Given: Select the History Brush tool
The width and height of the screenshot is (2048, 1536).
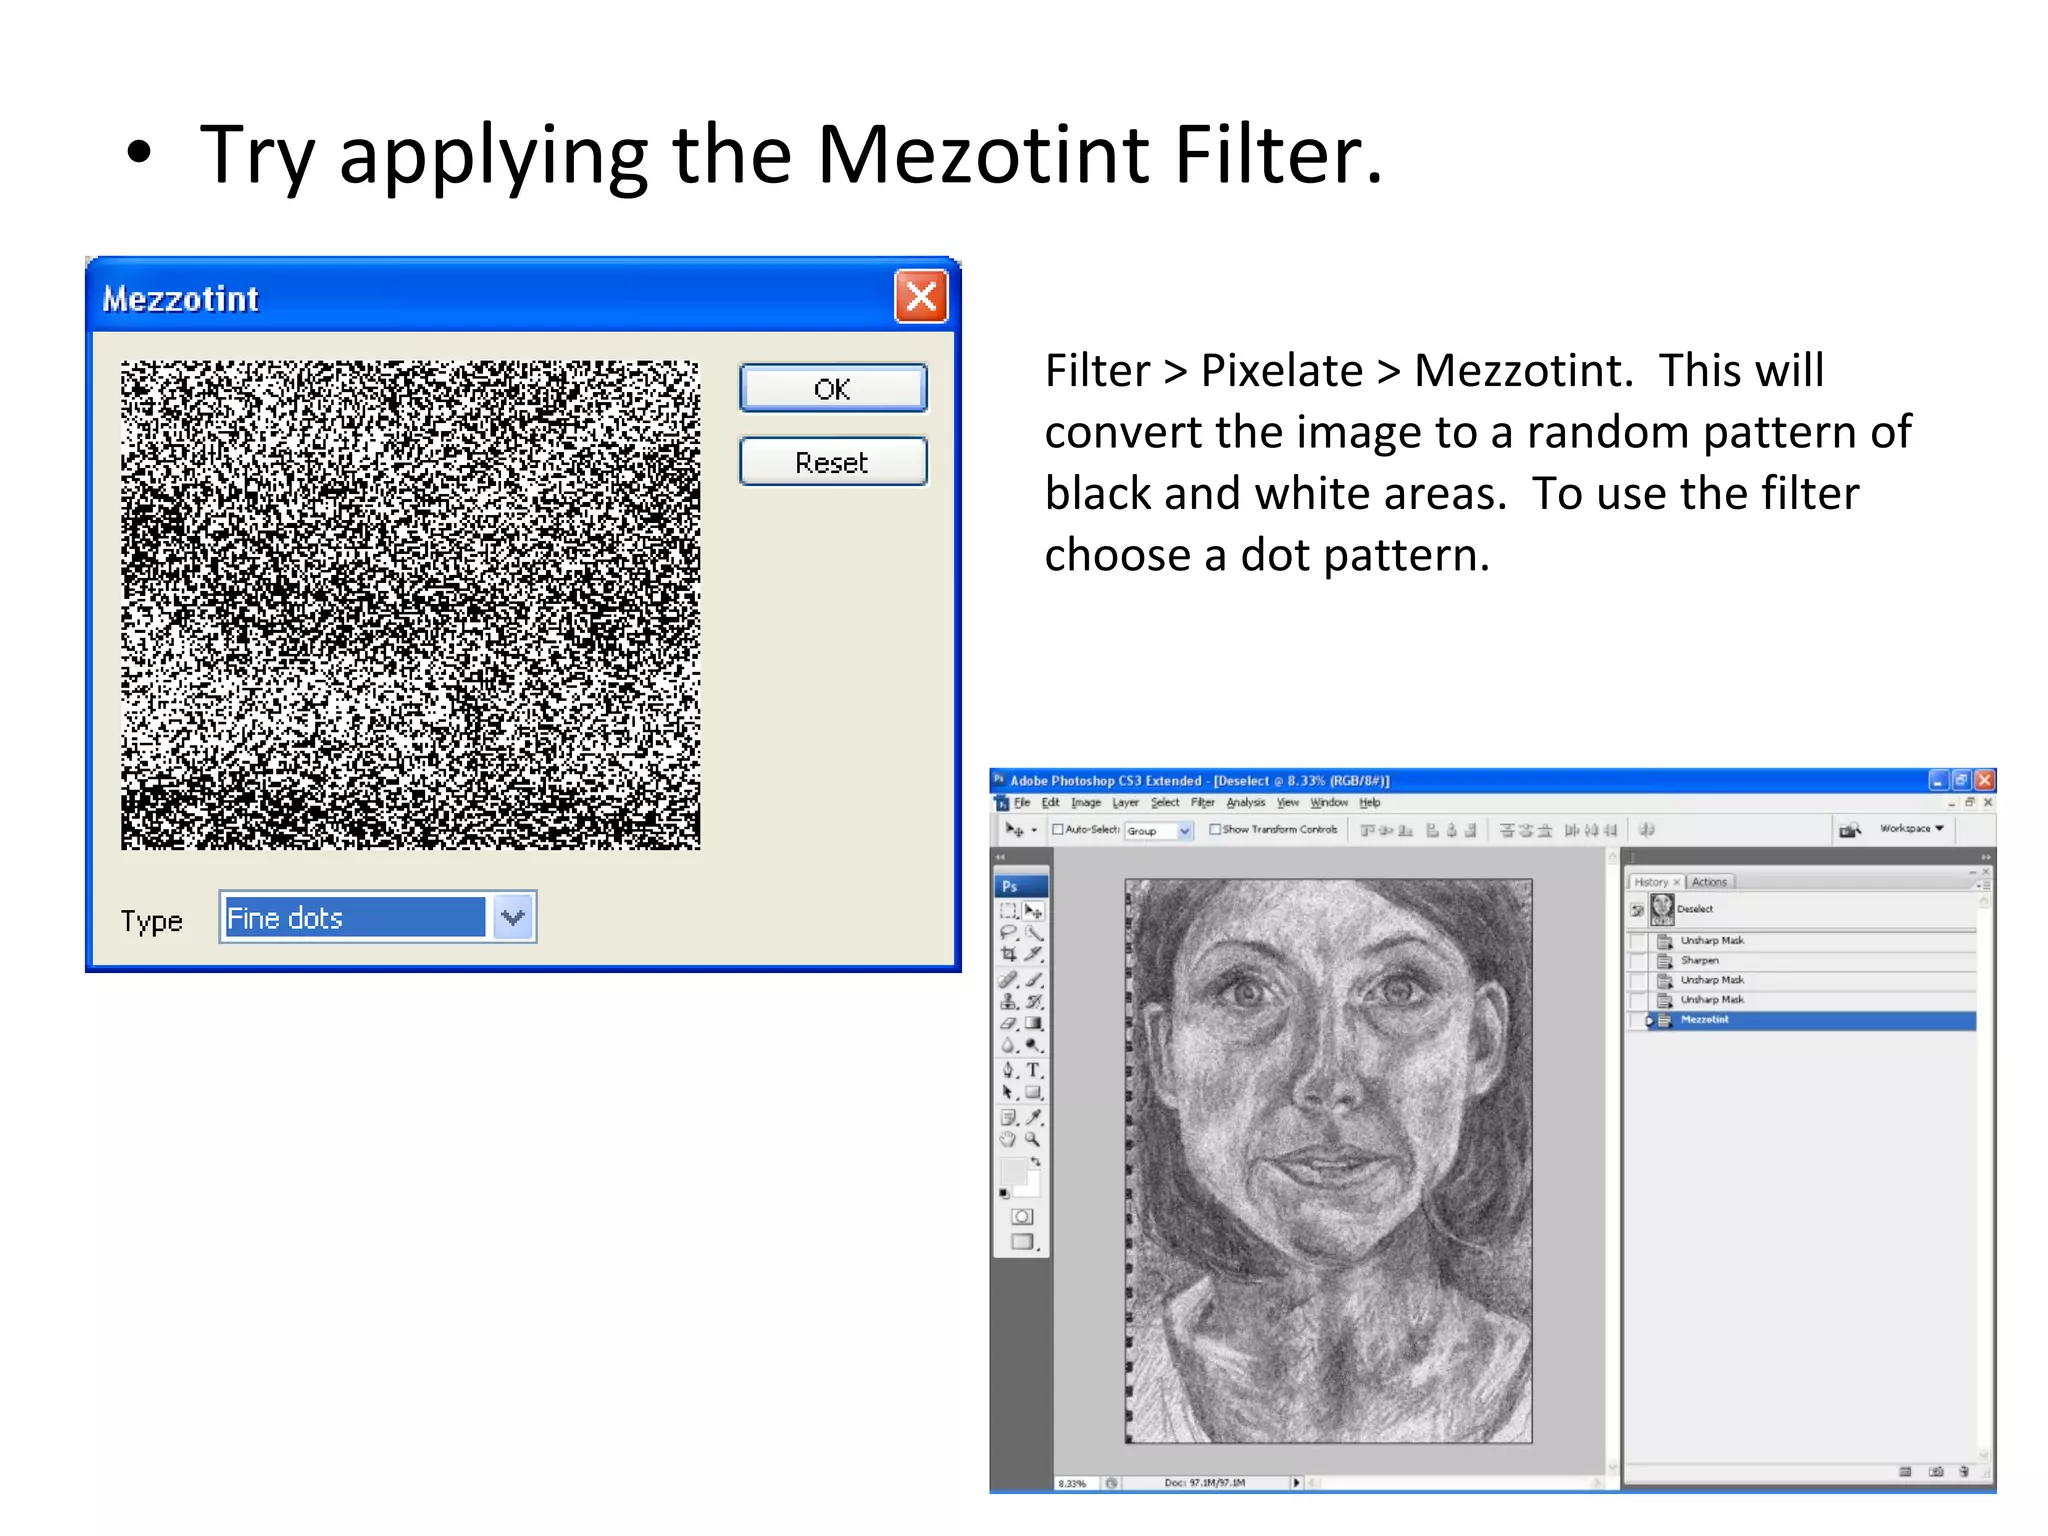Looking at the screenshot, I should click(1033, 1002).
